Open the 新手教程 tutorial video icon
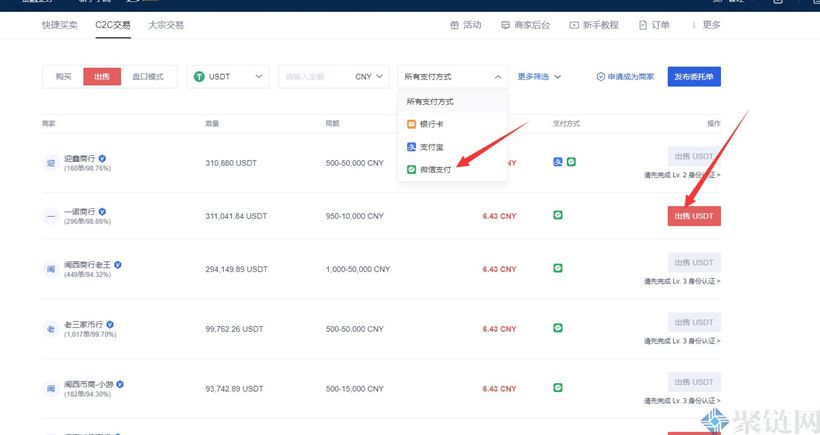 tap(574, 25)
